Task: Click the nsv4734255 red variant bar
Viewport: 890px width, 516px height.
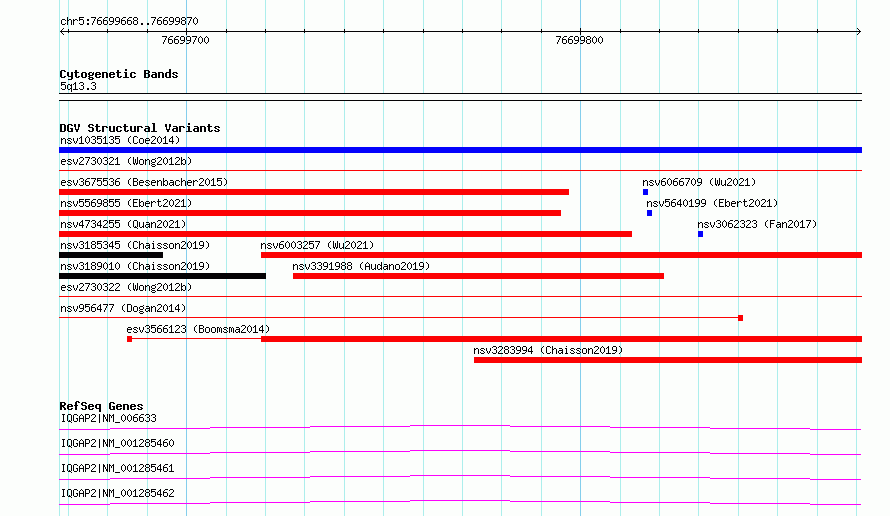Action: (345, 234)
